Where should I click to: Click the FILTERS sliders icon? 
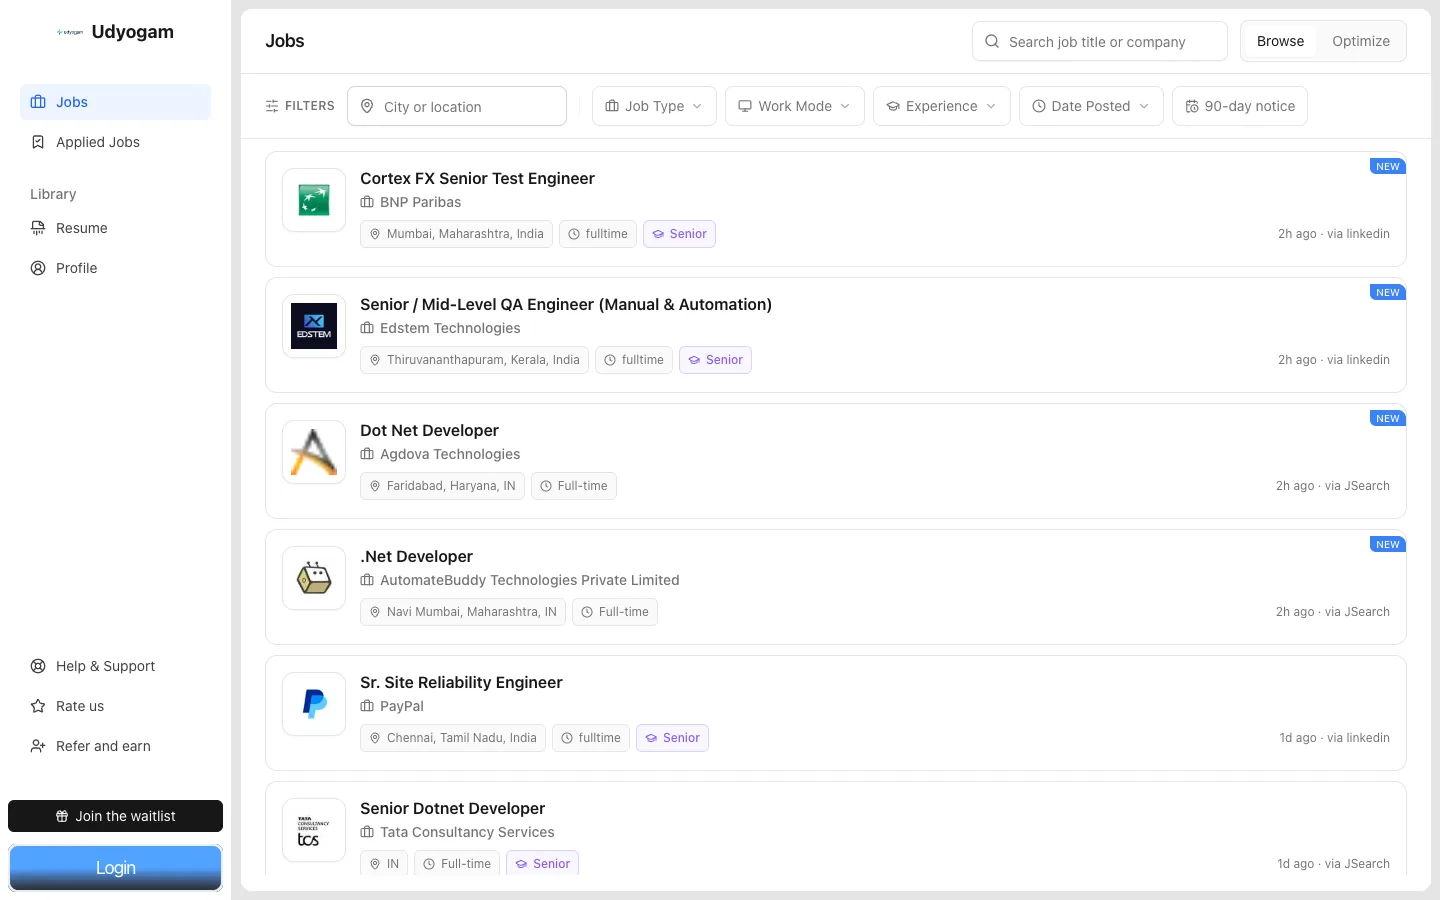pos(272,106)
